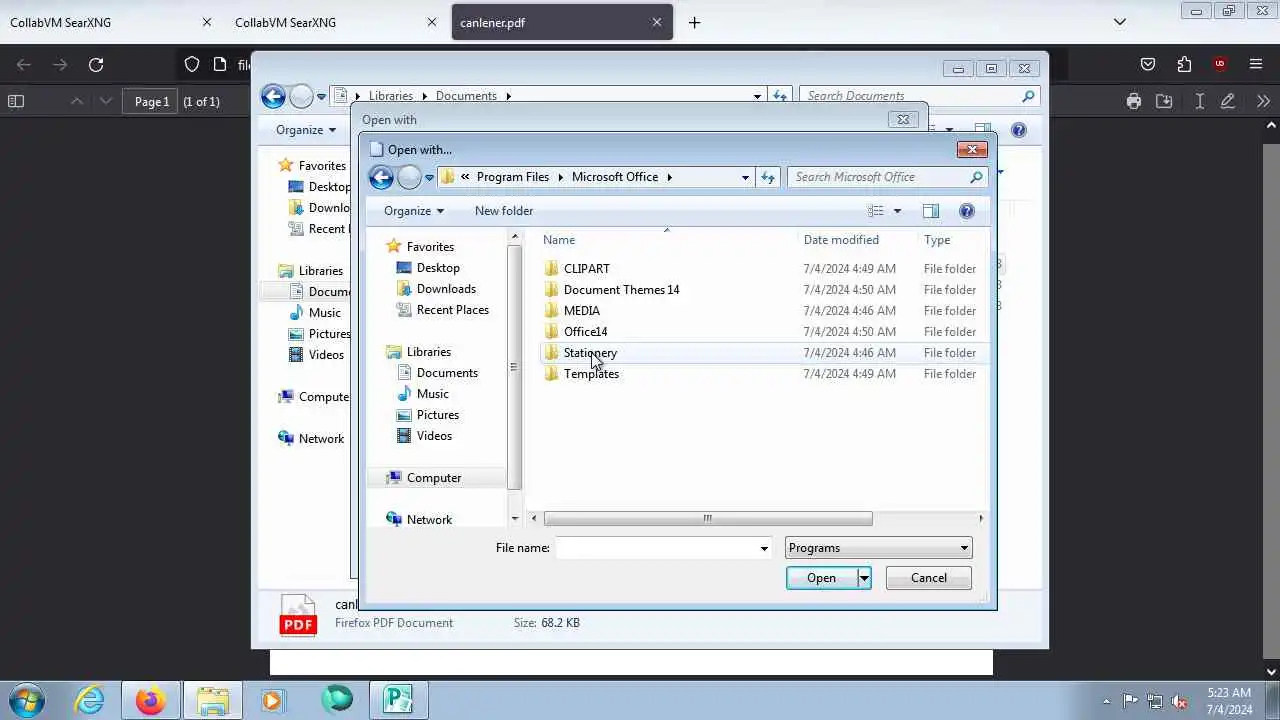Select the MEDIA folder
The image size is (1280, 720).
581,310
